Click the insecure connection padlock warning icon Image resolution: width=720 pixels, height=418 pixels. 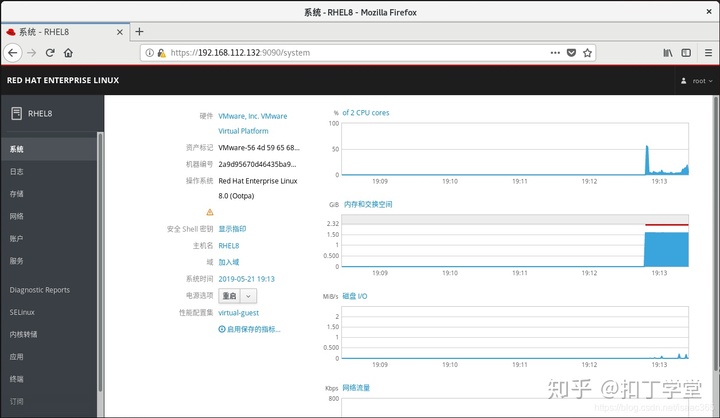pyautogui.click(x=161, y=53)
